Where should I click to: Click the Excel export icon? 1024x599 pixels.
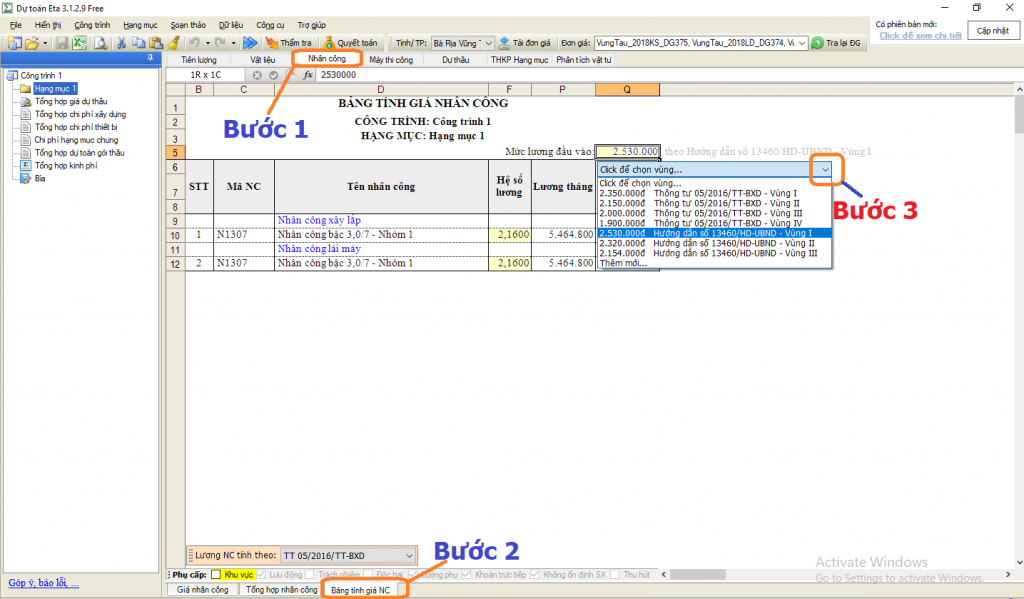(78, 43)
